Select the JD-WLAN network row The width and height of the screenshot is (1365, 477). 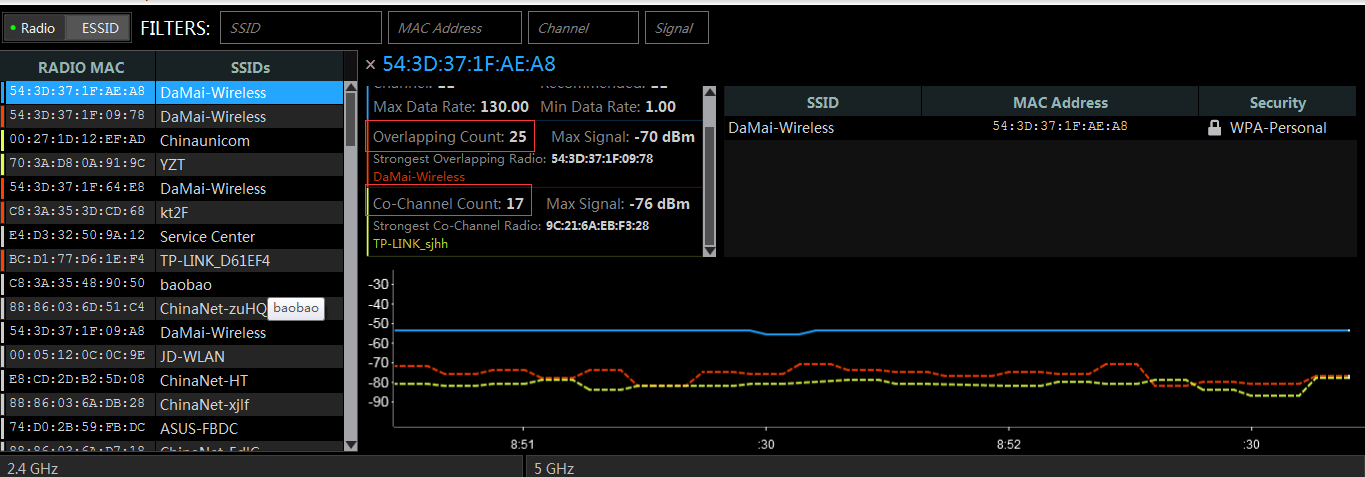point(173,356)
